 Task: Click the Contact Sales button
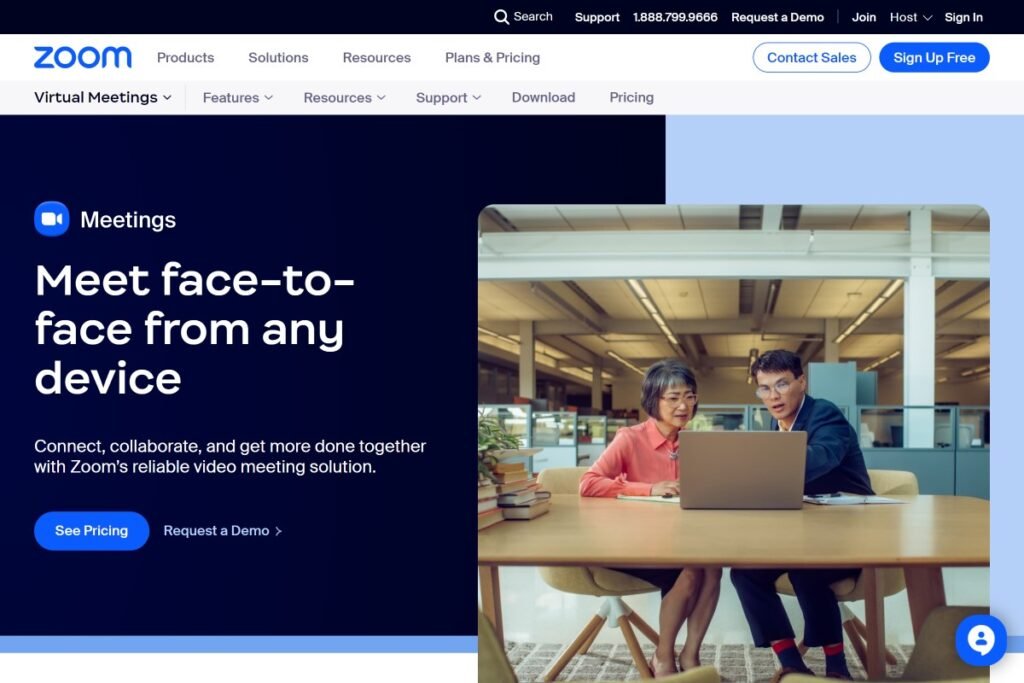(x=811, y=57)
